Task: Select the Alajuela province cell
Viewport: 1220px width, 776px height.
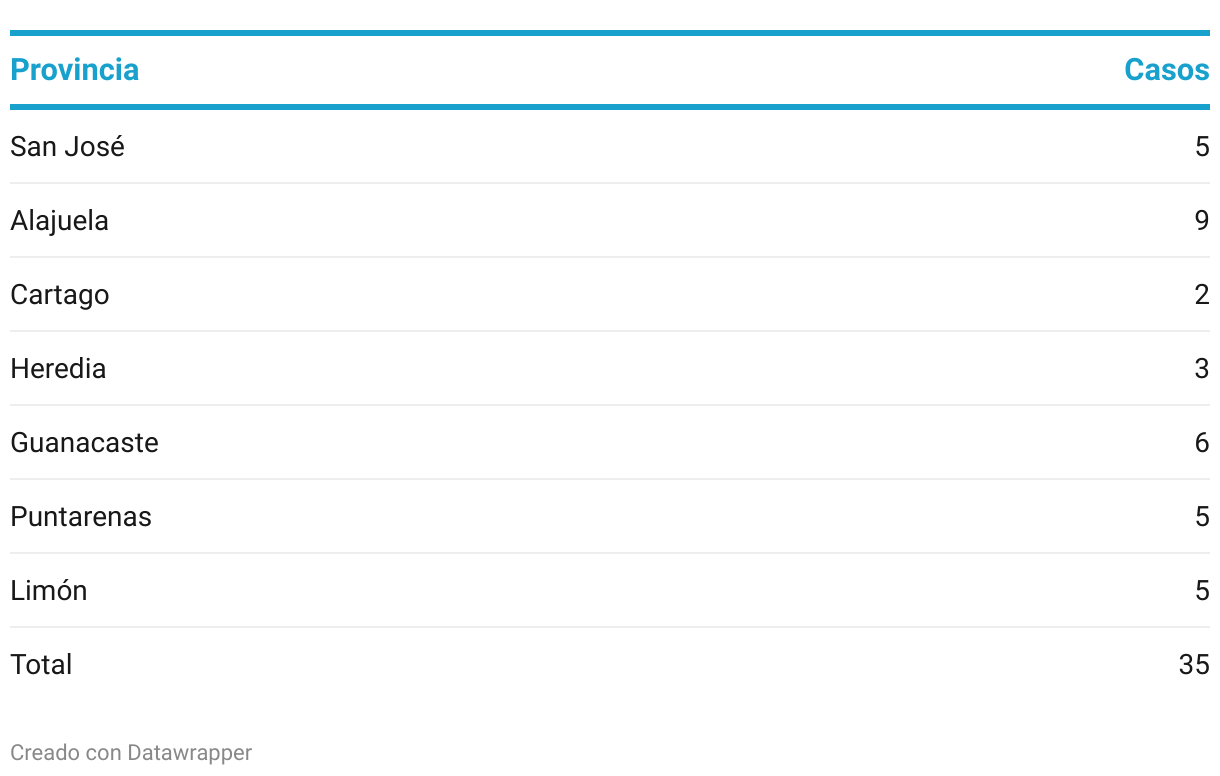Action: click(x=59, y=221)
